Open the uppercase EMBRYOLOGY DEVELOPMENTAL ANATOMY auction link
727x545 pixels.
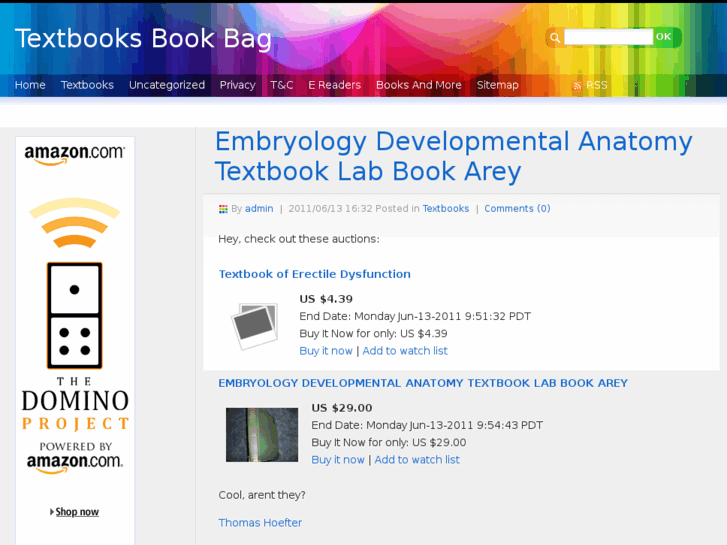423,383
